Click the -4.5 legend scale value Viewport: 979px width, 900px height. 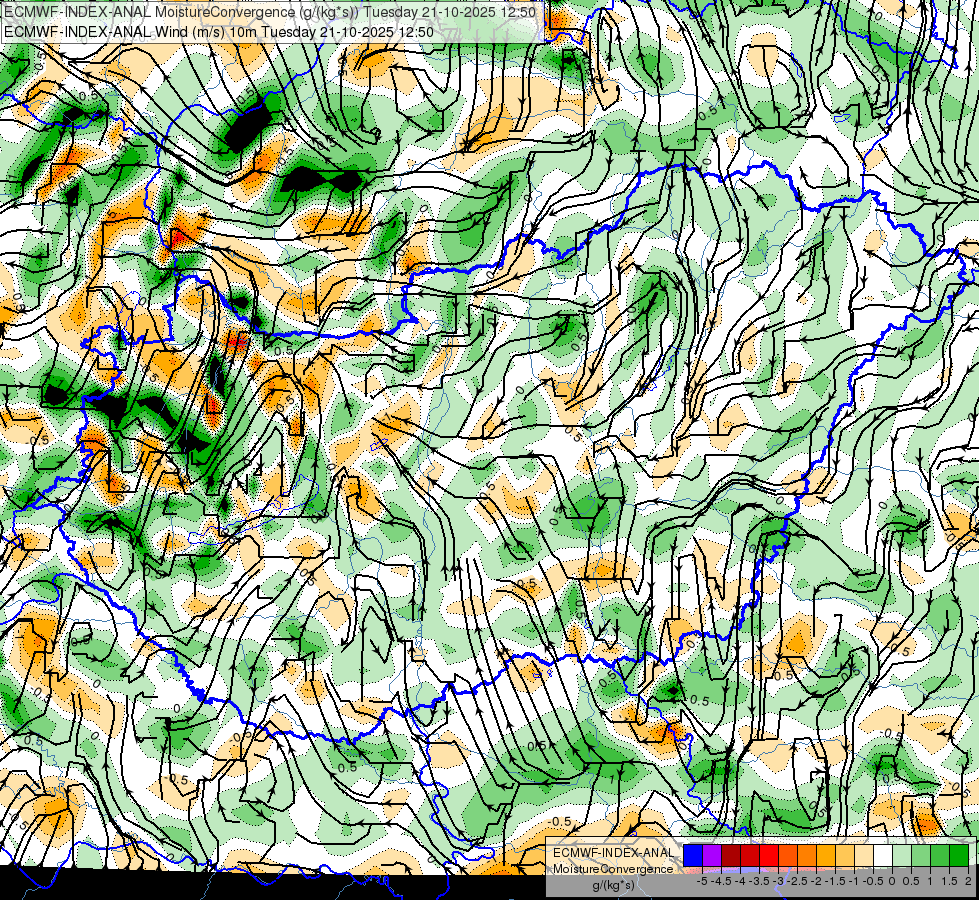722,881
